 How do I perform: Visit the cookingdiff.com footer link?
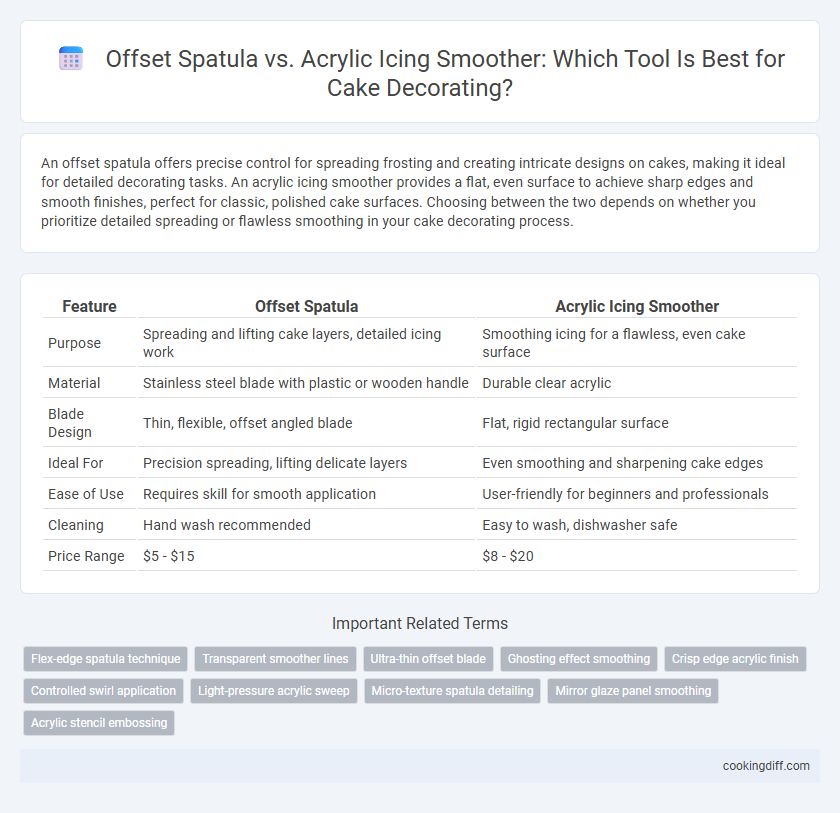coord(766,766)
